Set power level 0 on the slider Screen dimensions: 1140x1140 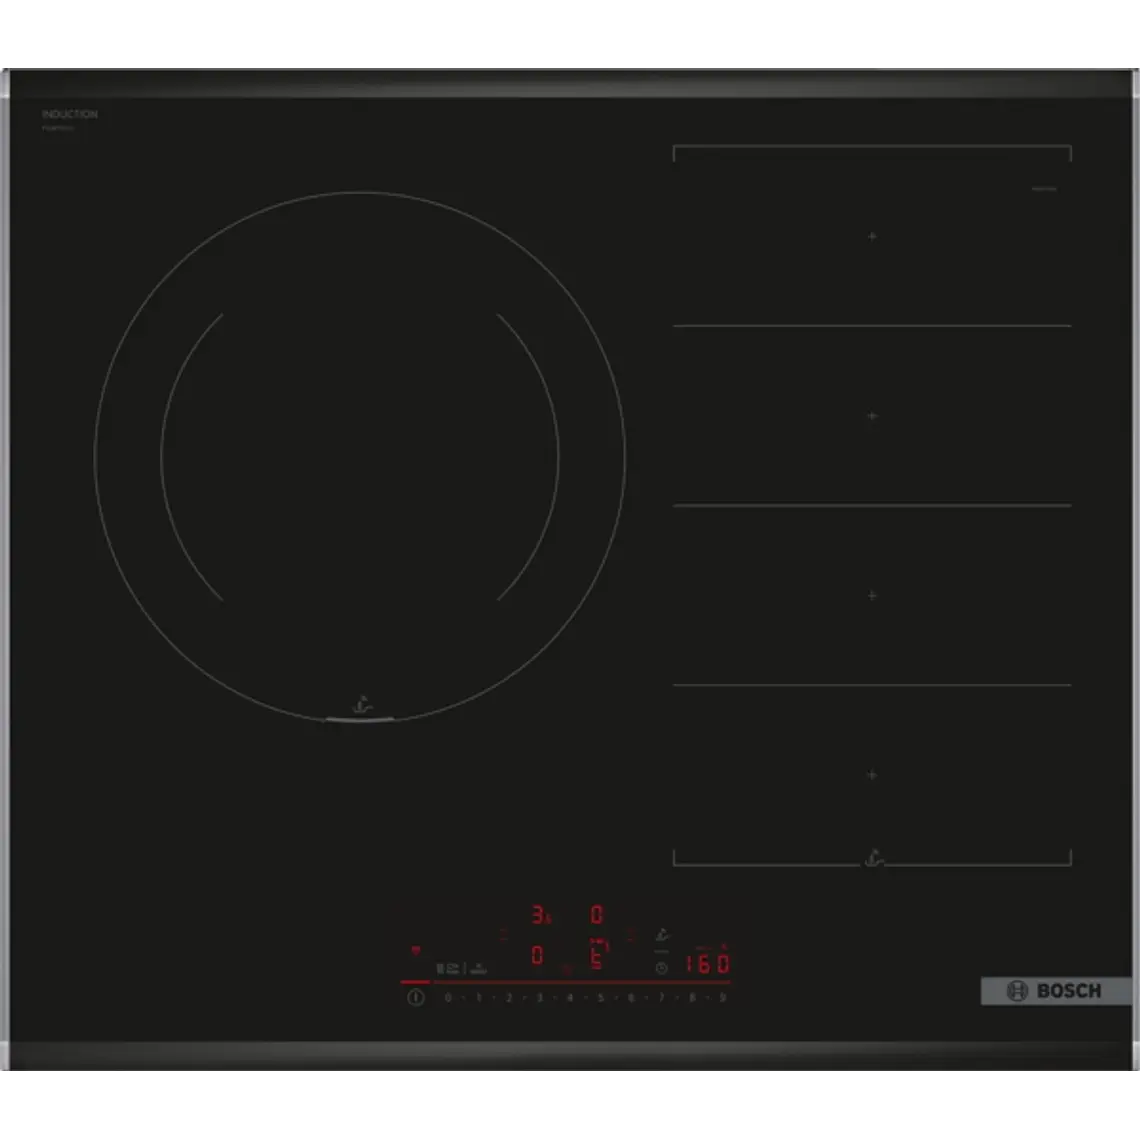(448, 997)
